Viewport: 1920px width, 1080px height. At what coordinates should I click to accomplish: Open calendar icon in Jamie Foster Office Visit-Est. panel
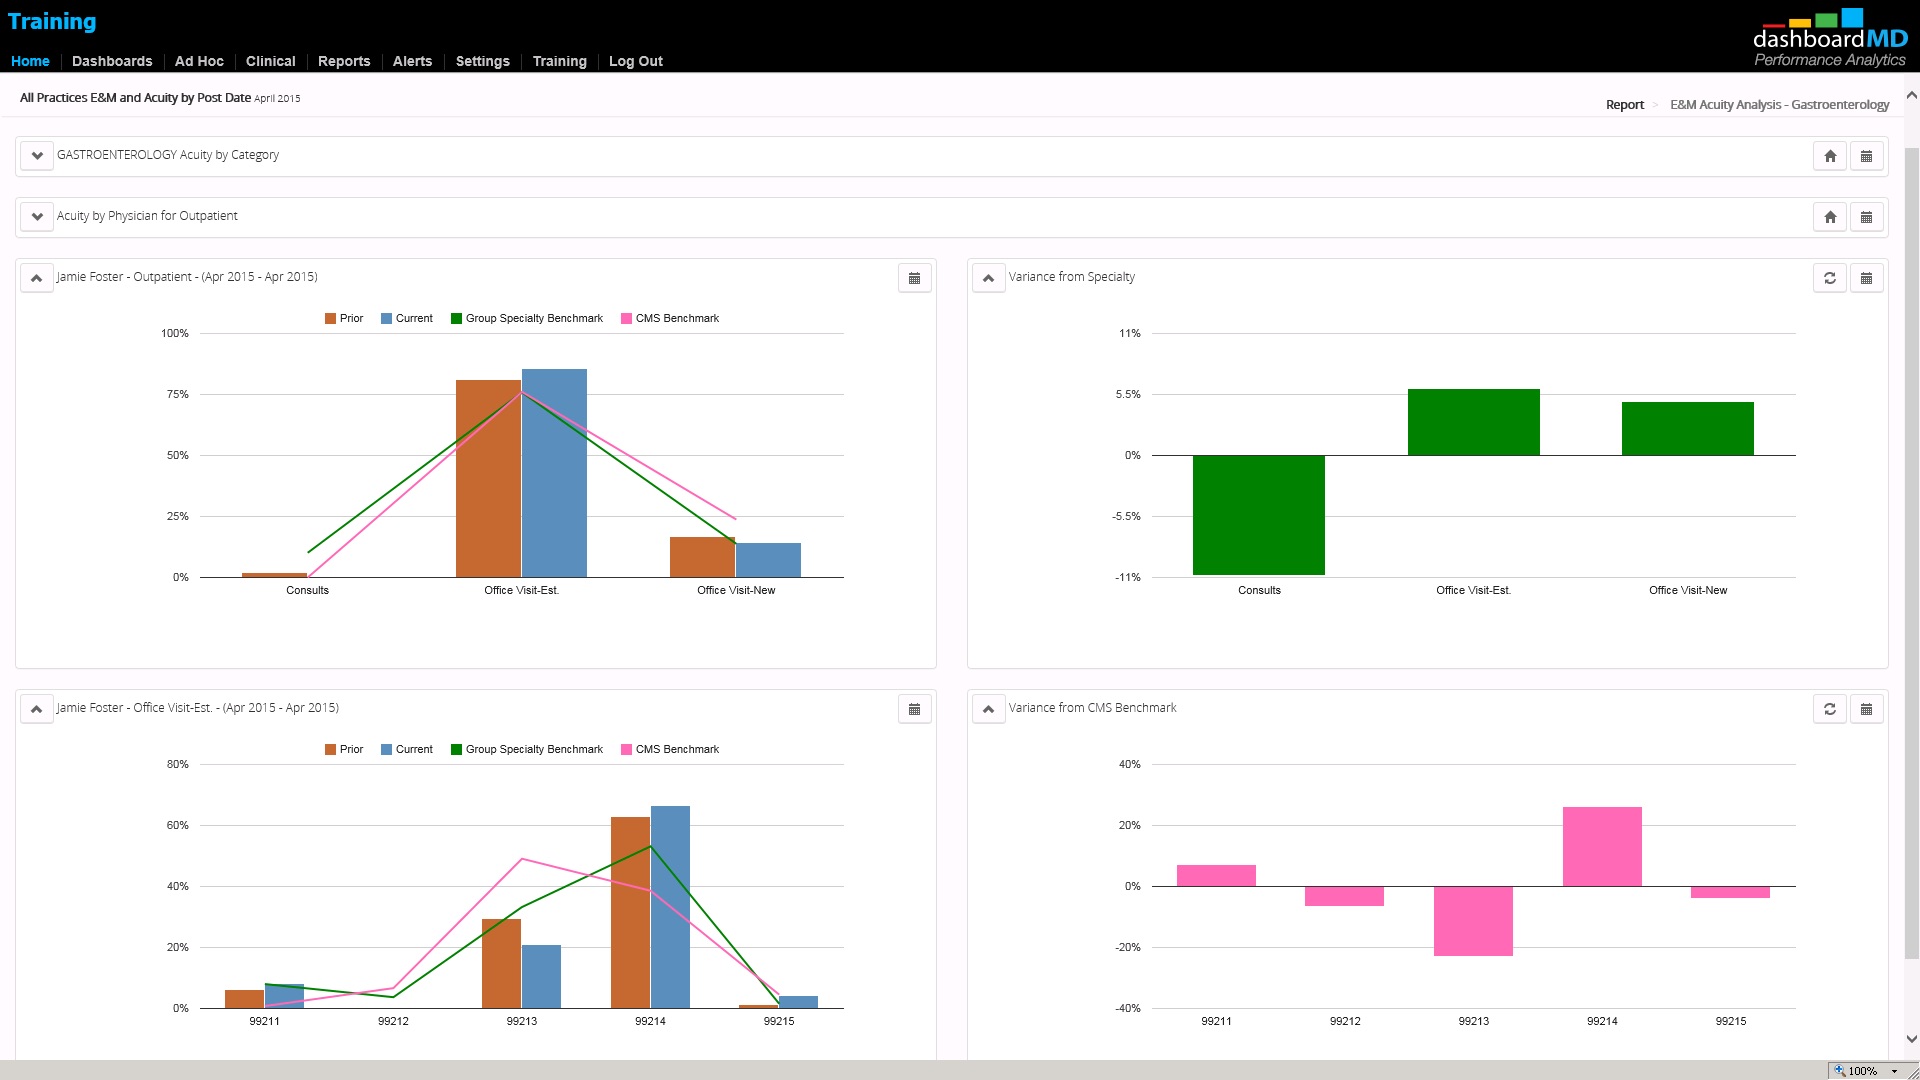pyautogui.click(x=914, y=709)
